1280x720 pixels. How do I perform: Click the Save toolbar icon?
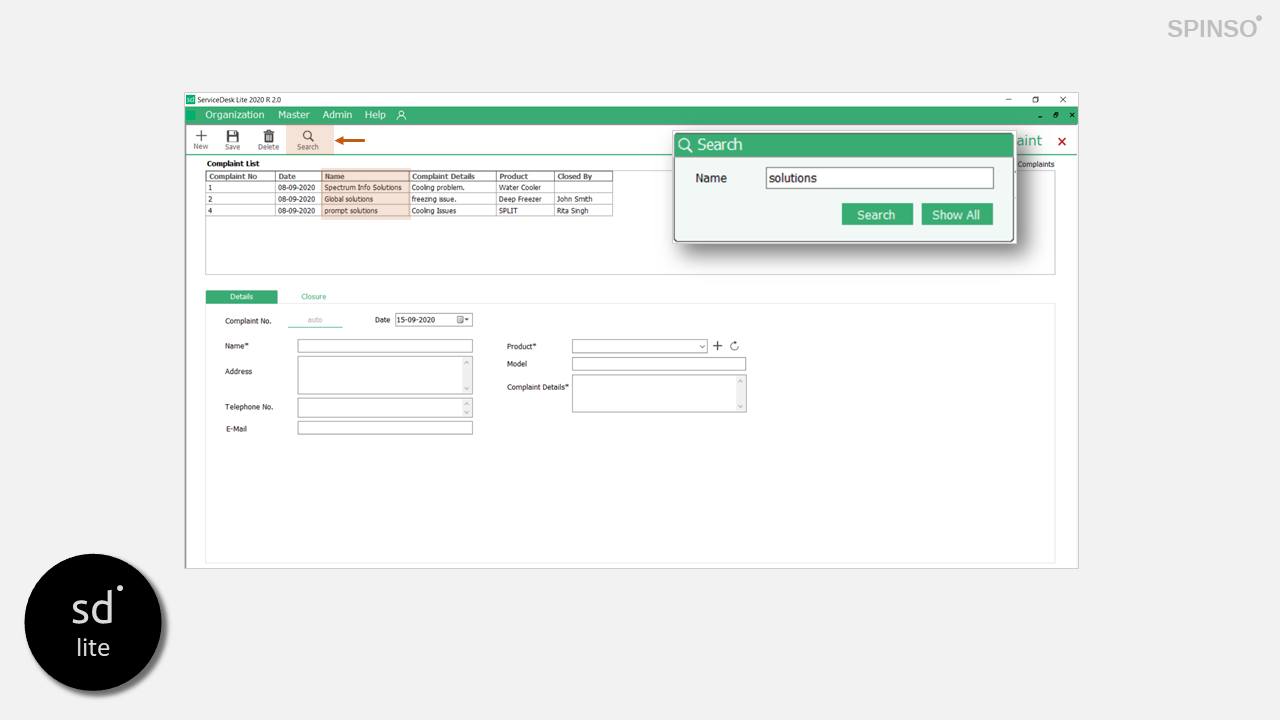tap(232, 139)
